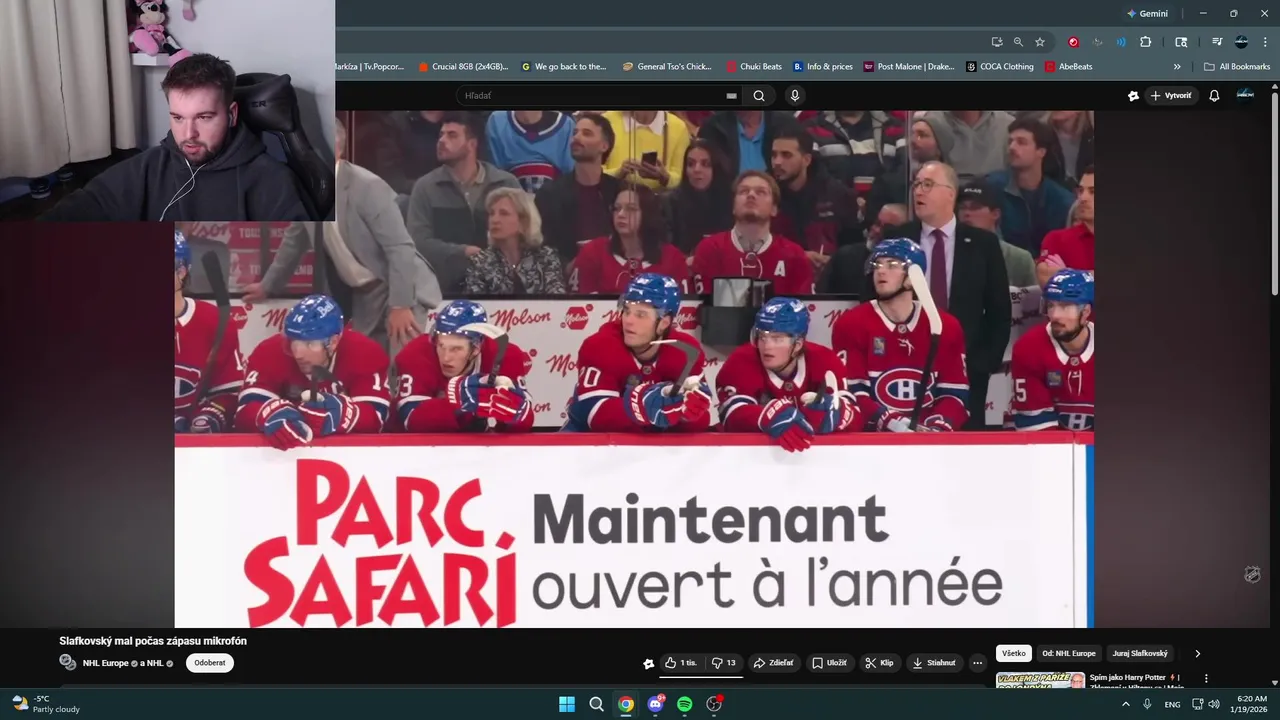
Task: Open the Info & prices bookmark
Action: click(823, 67)
